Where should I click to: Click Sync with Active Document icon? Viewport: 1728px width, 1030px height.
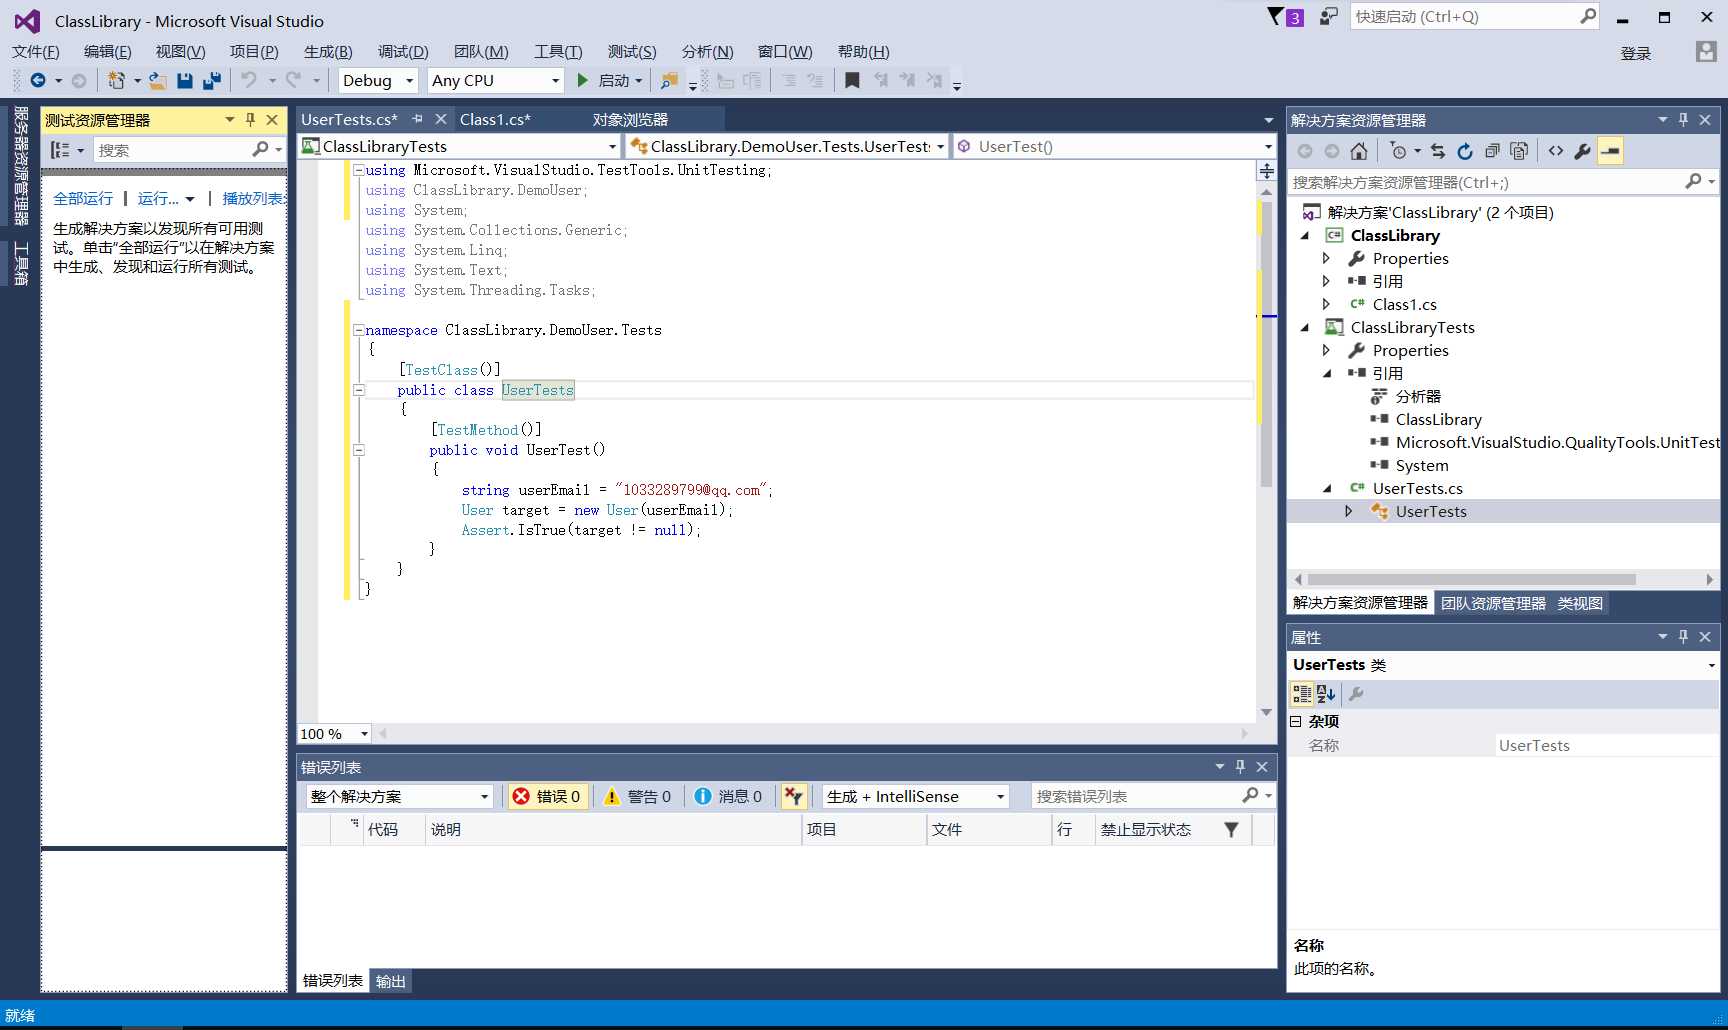coord(1438,151)
